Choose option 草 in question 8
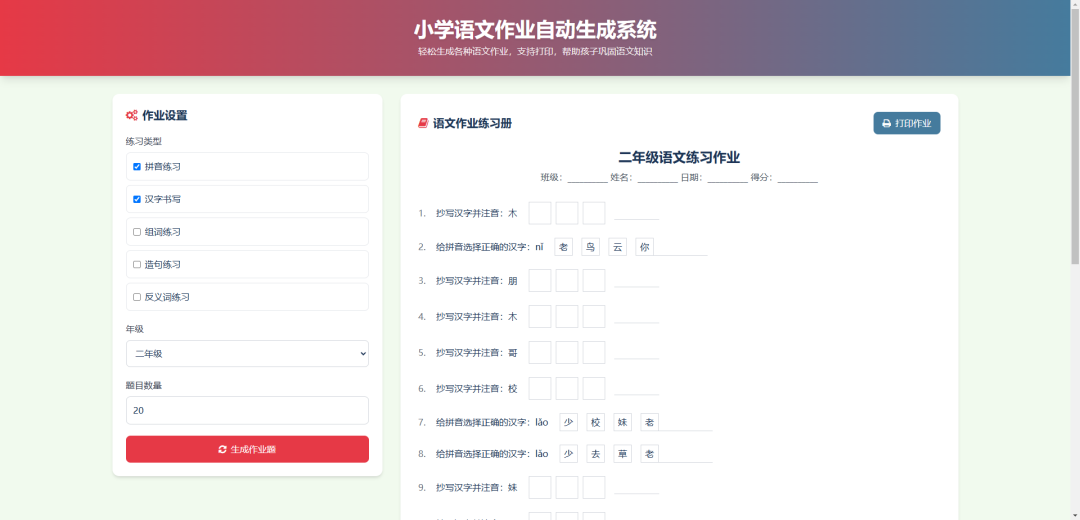 coord(622,454)
